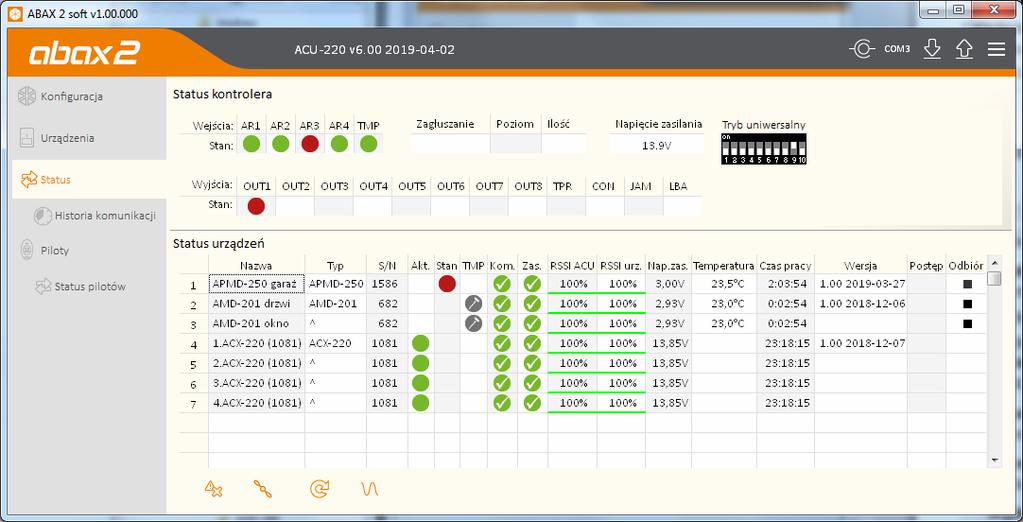Click the waveform chart icon at bottom
Viewport: 1023px width, 522px height.
click(369, 489)
